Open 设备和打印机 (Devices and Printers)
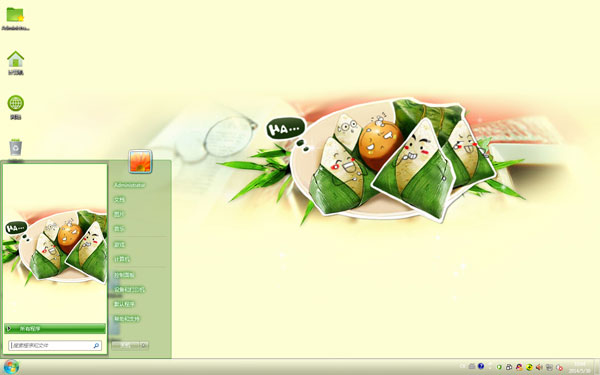This screenshot has width=600, height=375. [129, 289]
